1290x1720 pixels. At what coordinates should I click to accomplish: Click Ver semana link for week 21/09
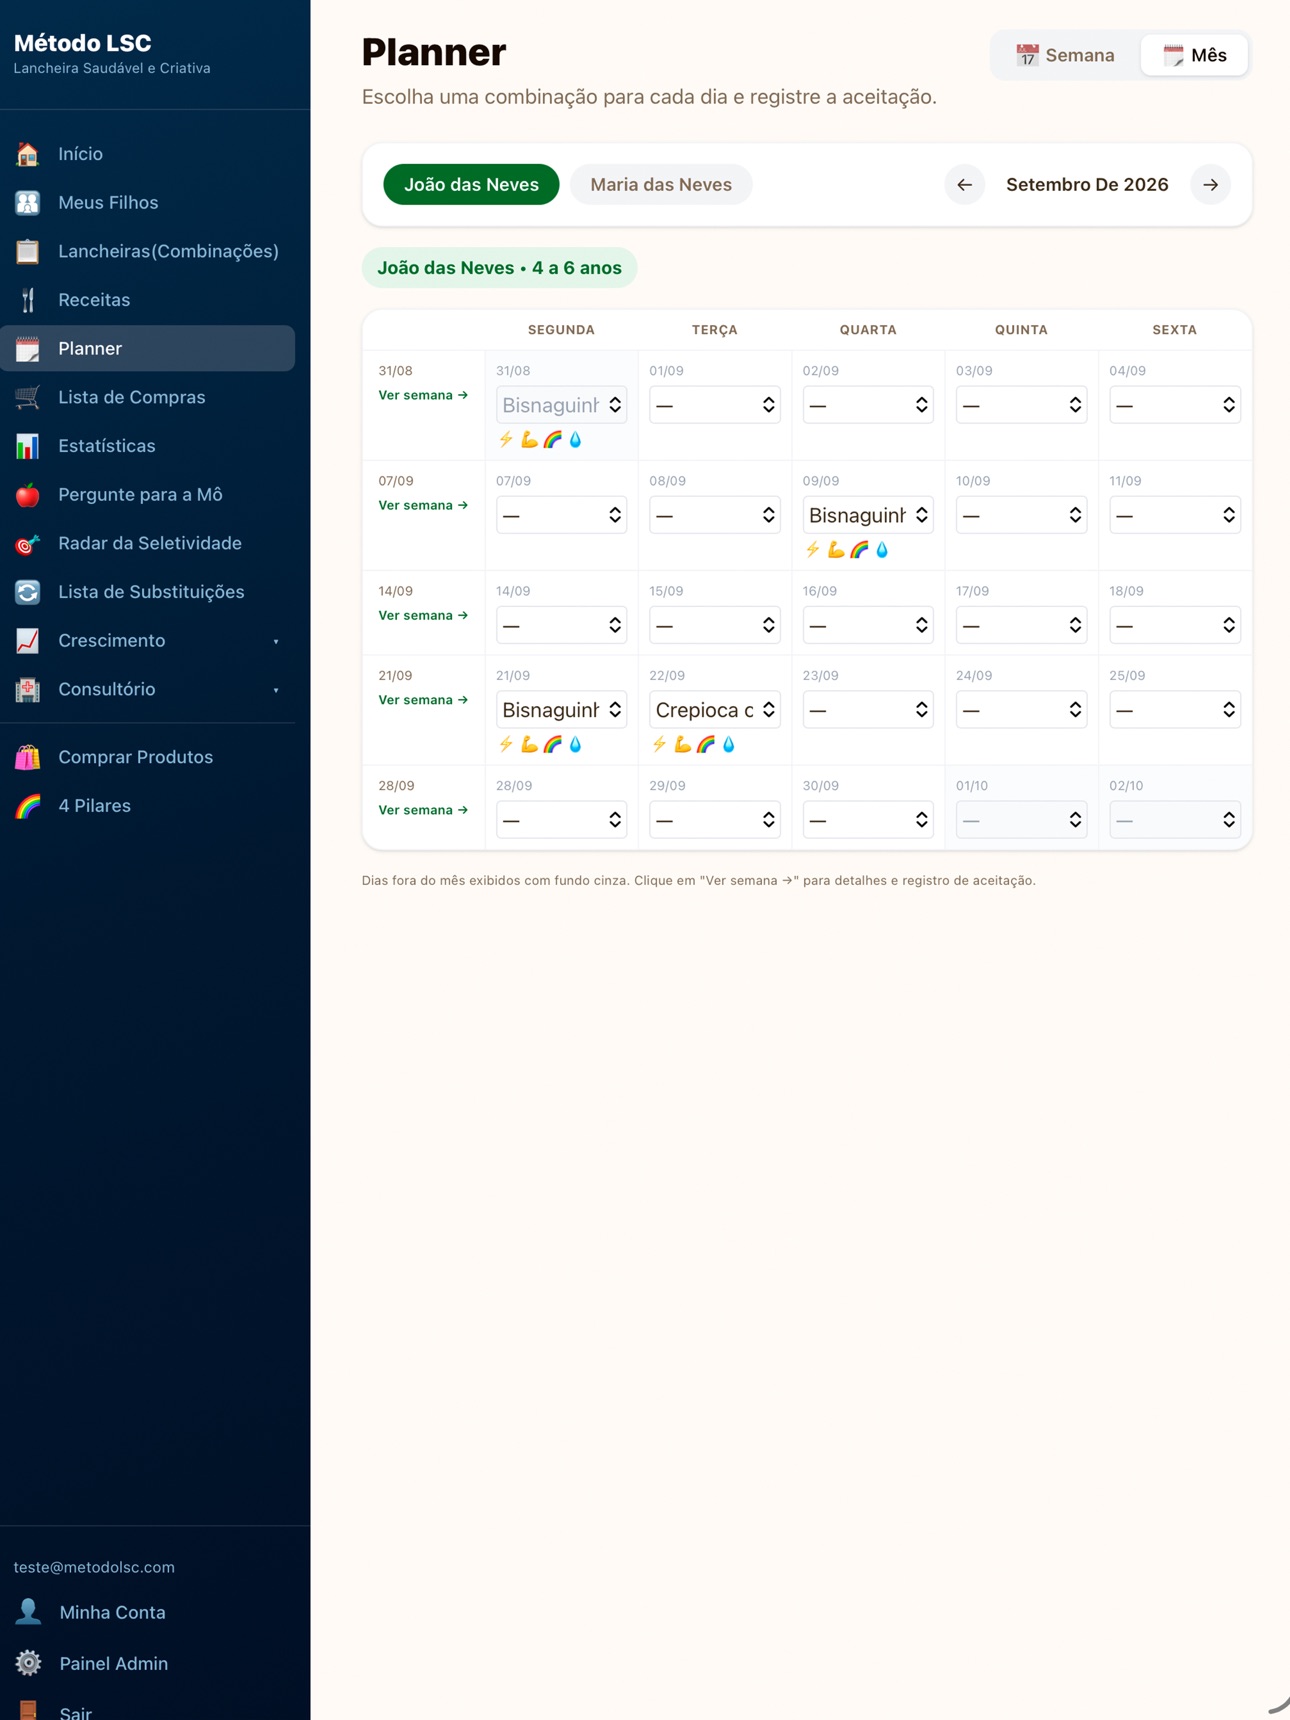point(423,701)
